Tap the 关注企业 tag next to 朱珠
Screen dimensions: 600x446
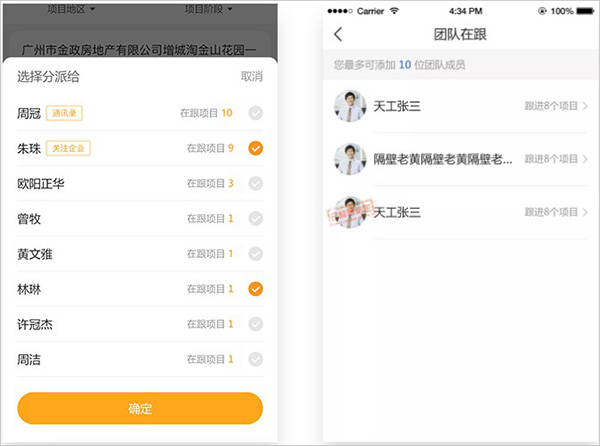pos(68,148)
